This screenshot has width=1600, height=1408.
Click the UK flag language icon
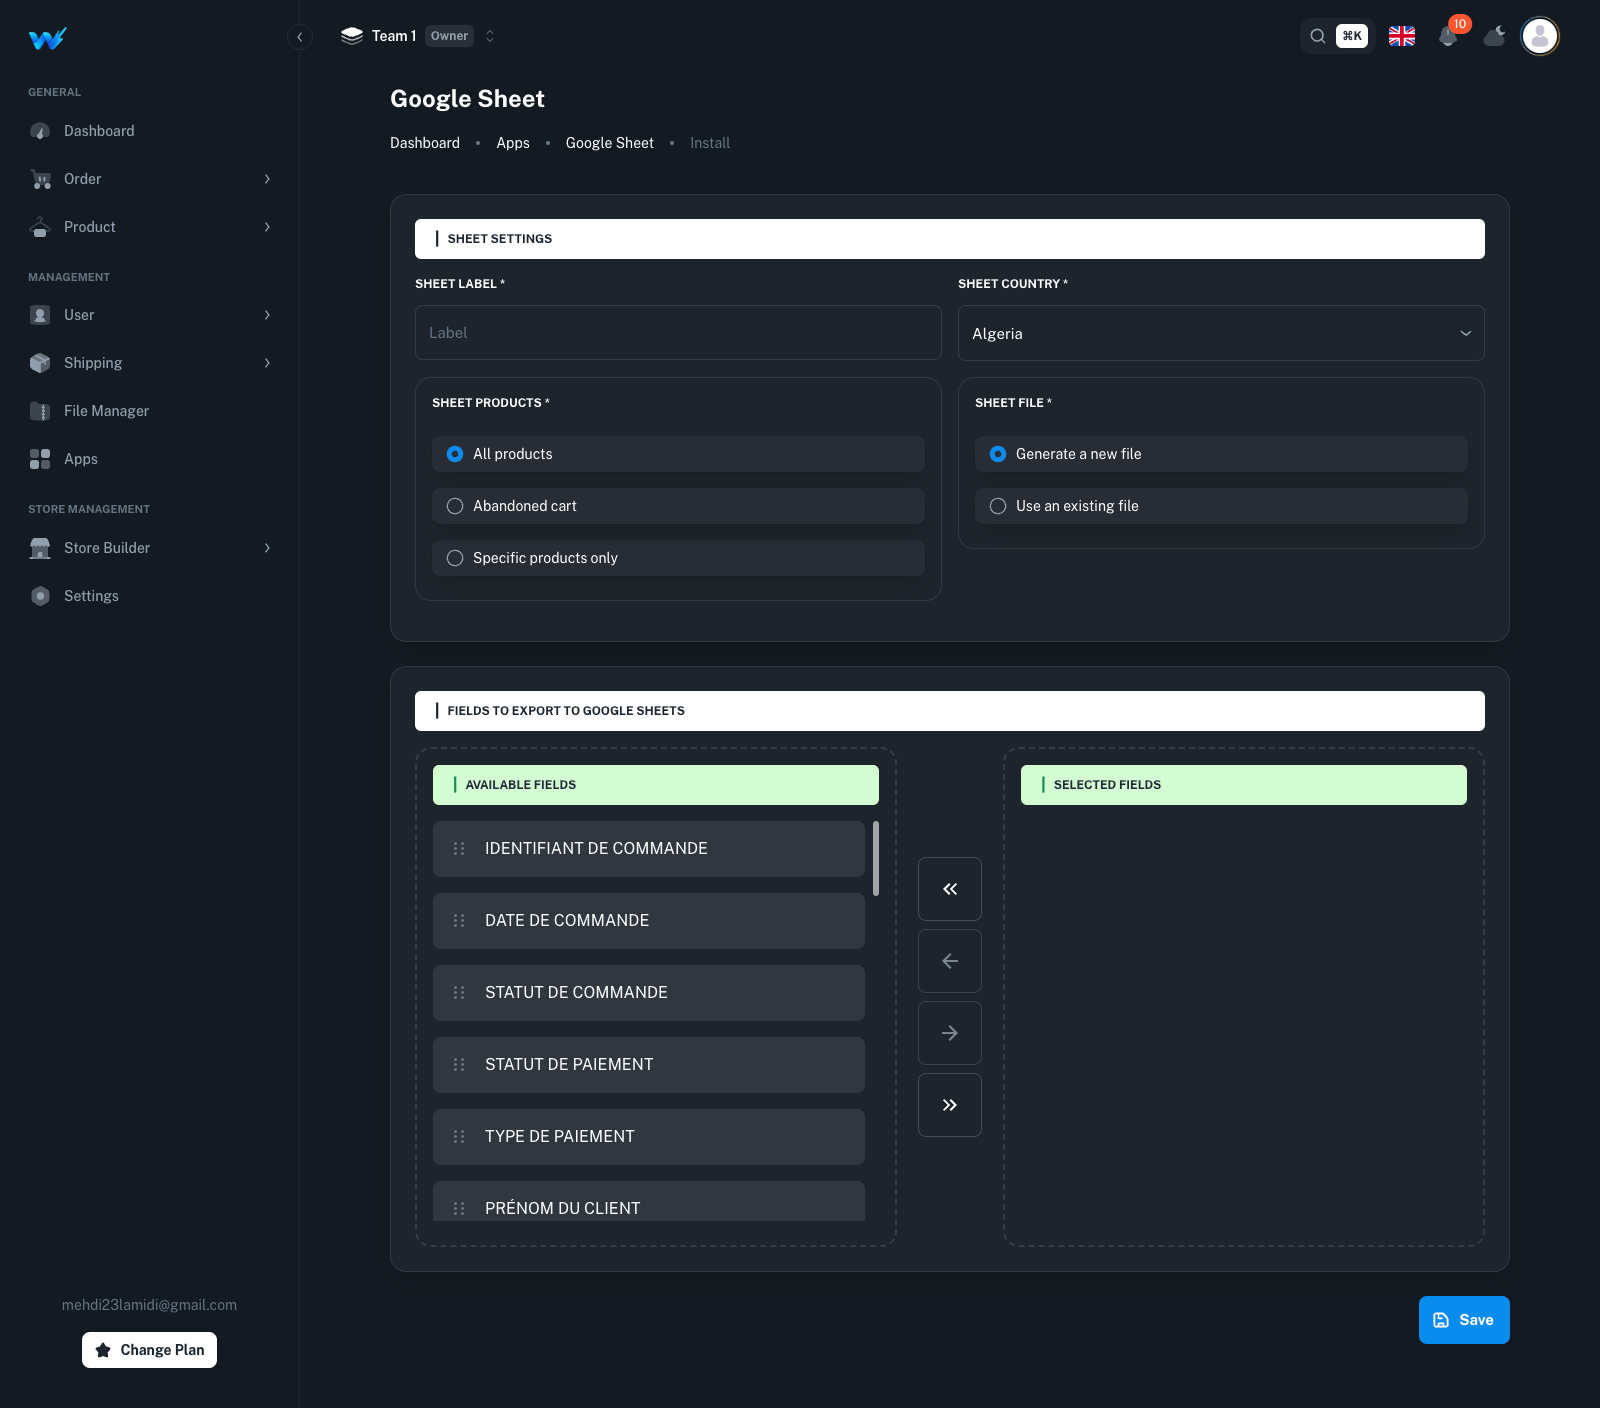pos(1402,36)
